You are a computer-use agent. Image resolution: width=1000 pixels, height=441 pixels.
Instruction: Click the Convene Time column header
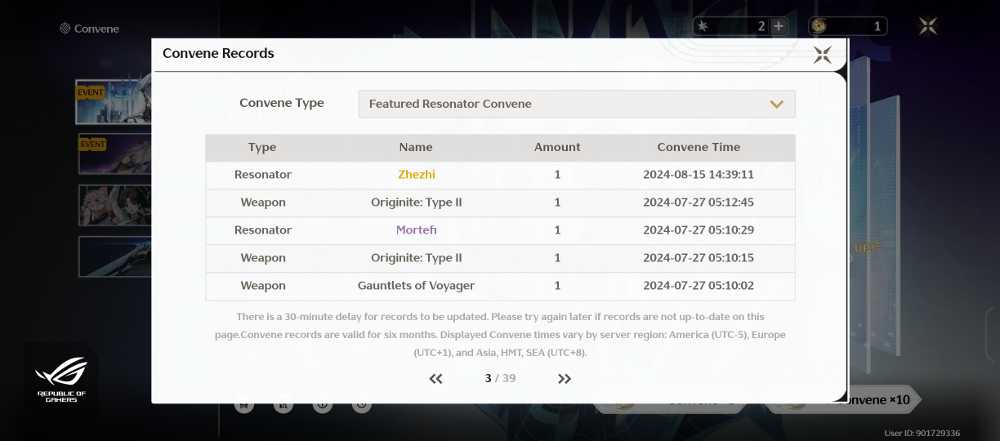pyautogui.click(x=699, y=147)
